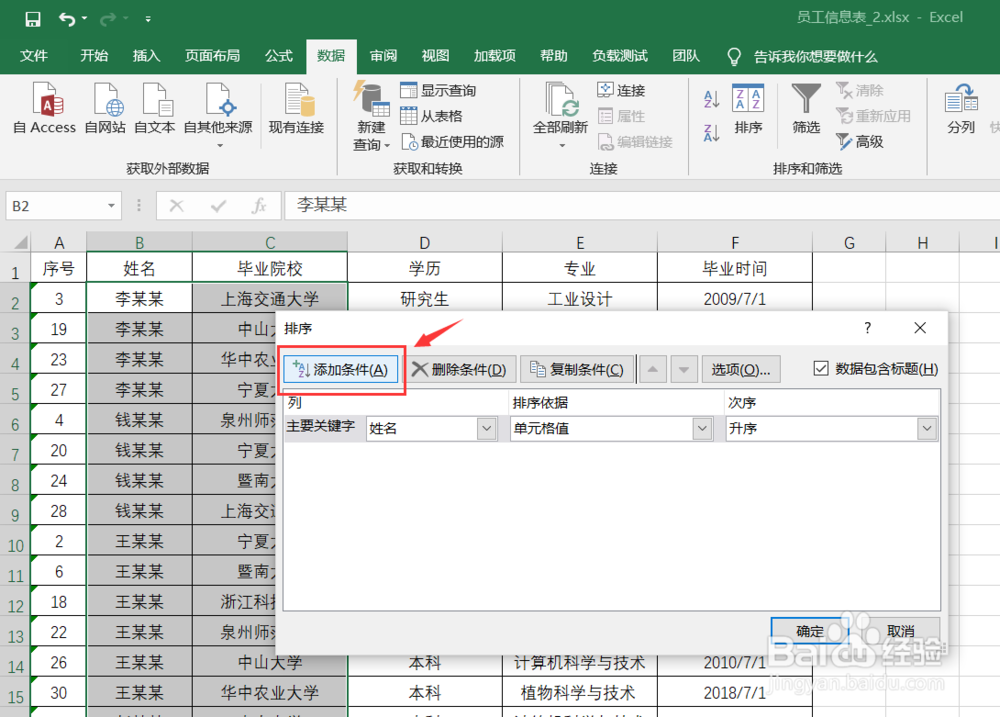Expand the 单元格值 sort-on dropdown
1000x717 pixels.
(702, 429)
